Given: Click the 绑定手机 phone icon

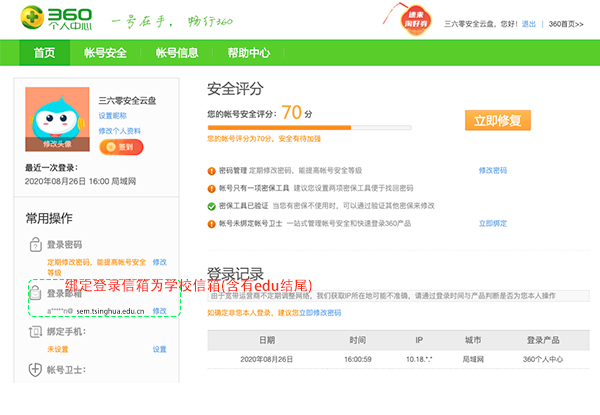Looking at the screenshot, I should click(35, 332).
